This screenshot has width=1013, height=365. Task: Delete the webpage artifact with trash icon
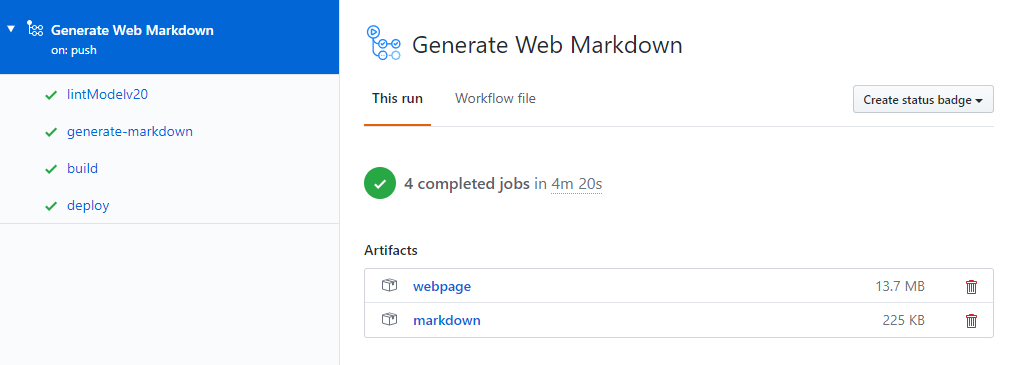click(971, 286)
